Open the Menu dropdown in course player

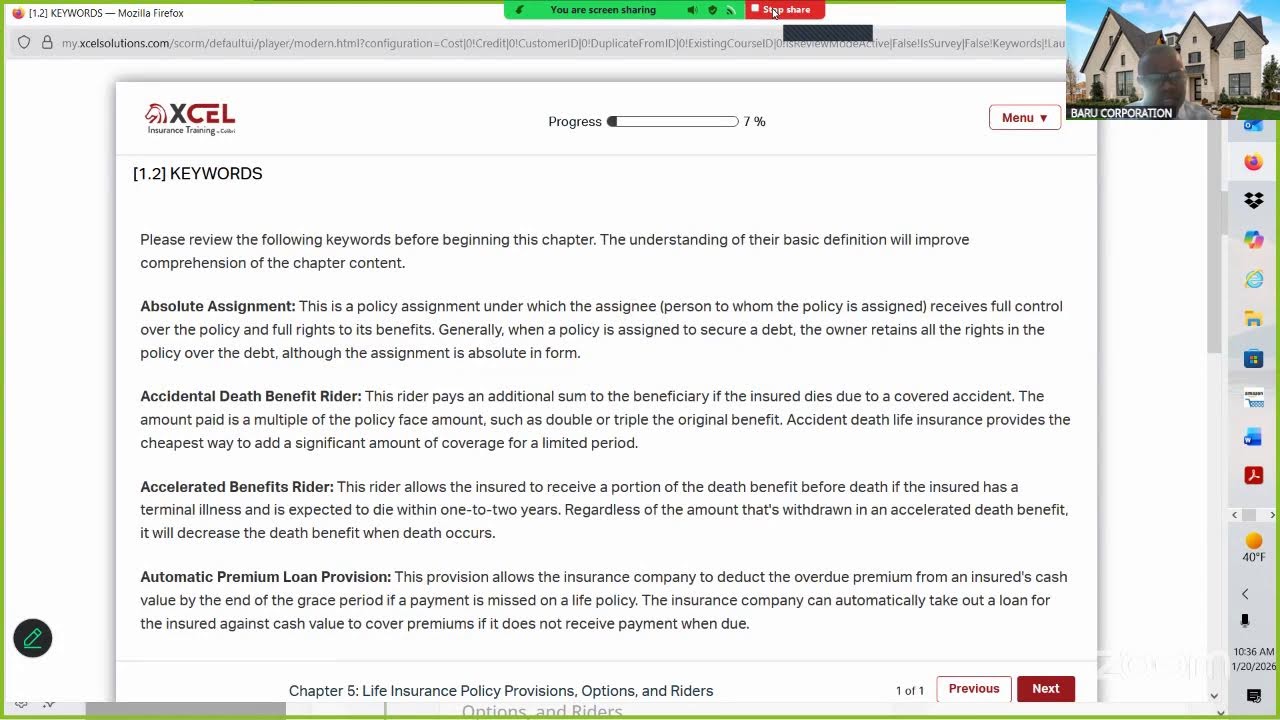(1025, 118)
